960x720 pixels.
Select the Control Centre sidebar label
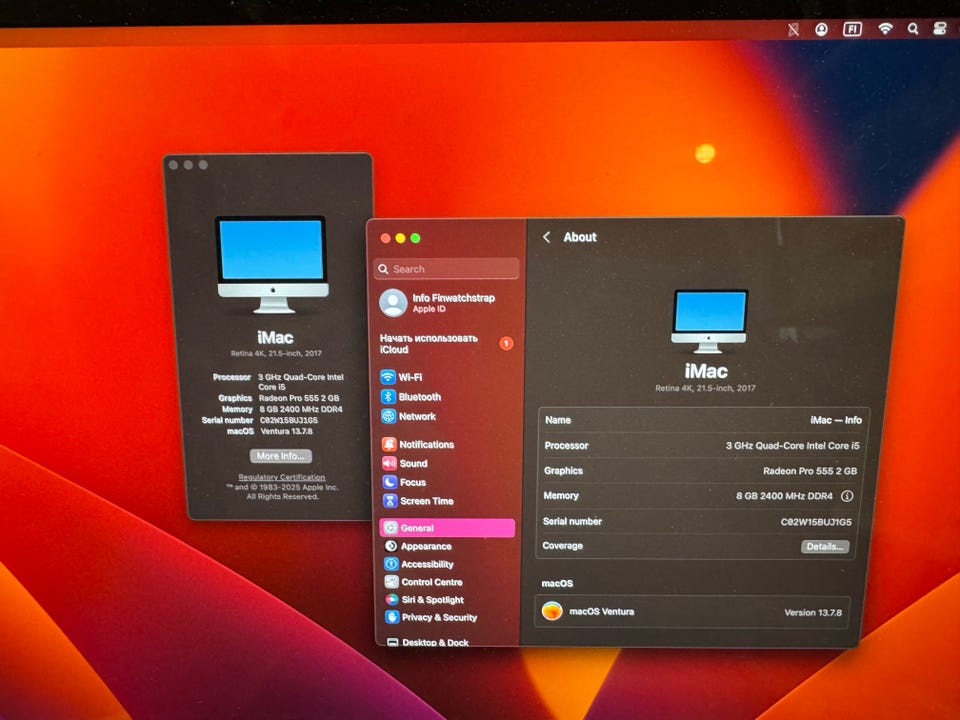[x=432, y=582]
